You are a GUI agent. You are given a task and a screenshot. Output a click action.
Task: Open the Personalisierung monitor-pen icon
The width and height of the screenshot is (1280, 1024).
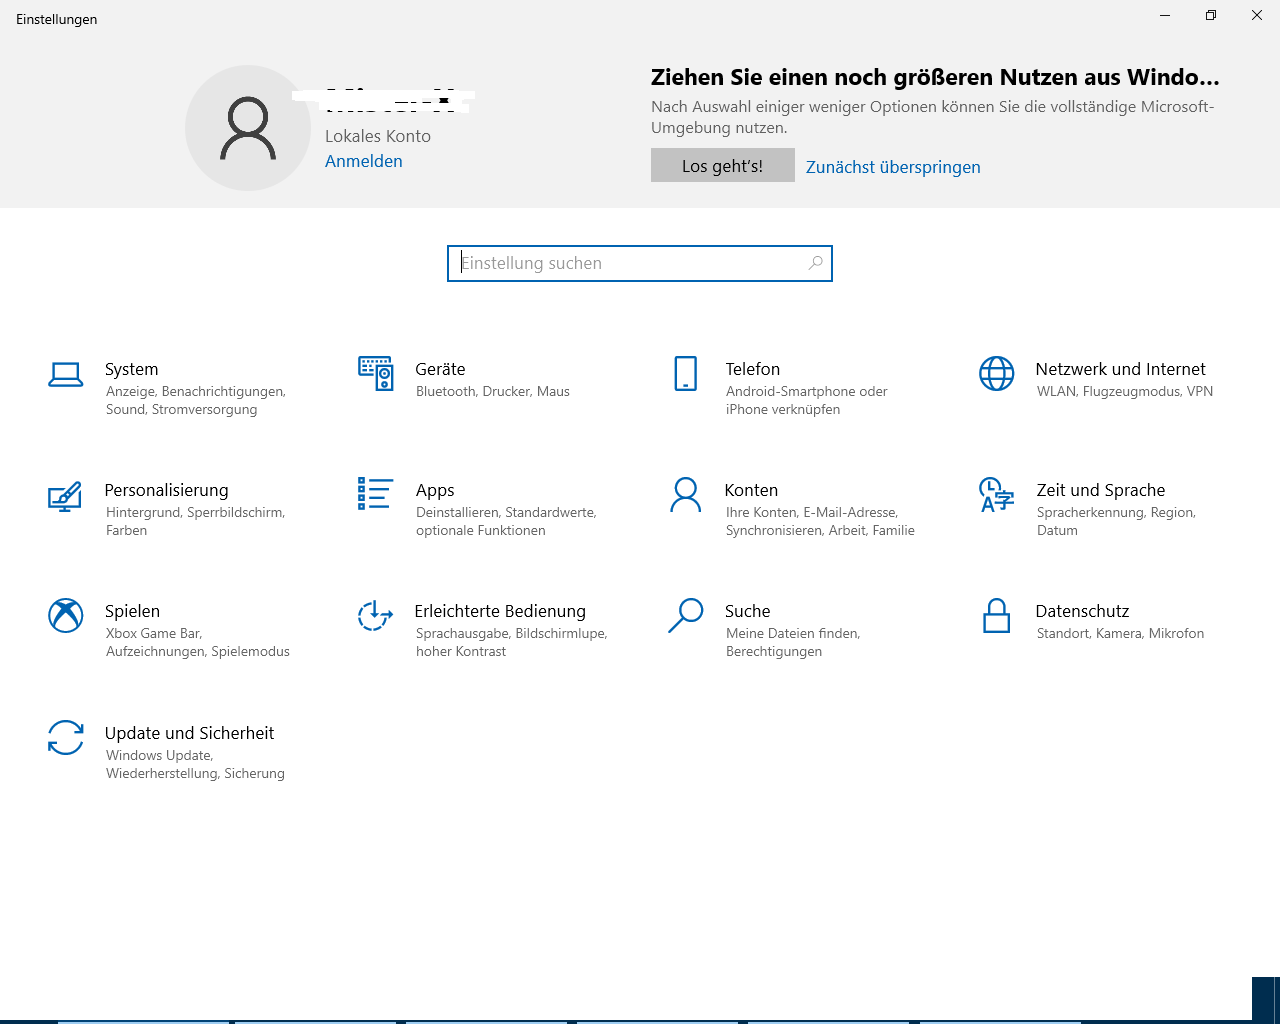click(x=65, y=496)
